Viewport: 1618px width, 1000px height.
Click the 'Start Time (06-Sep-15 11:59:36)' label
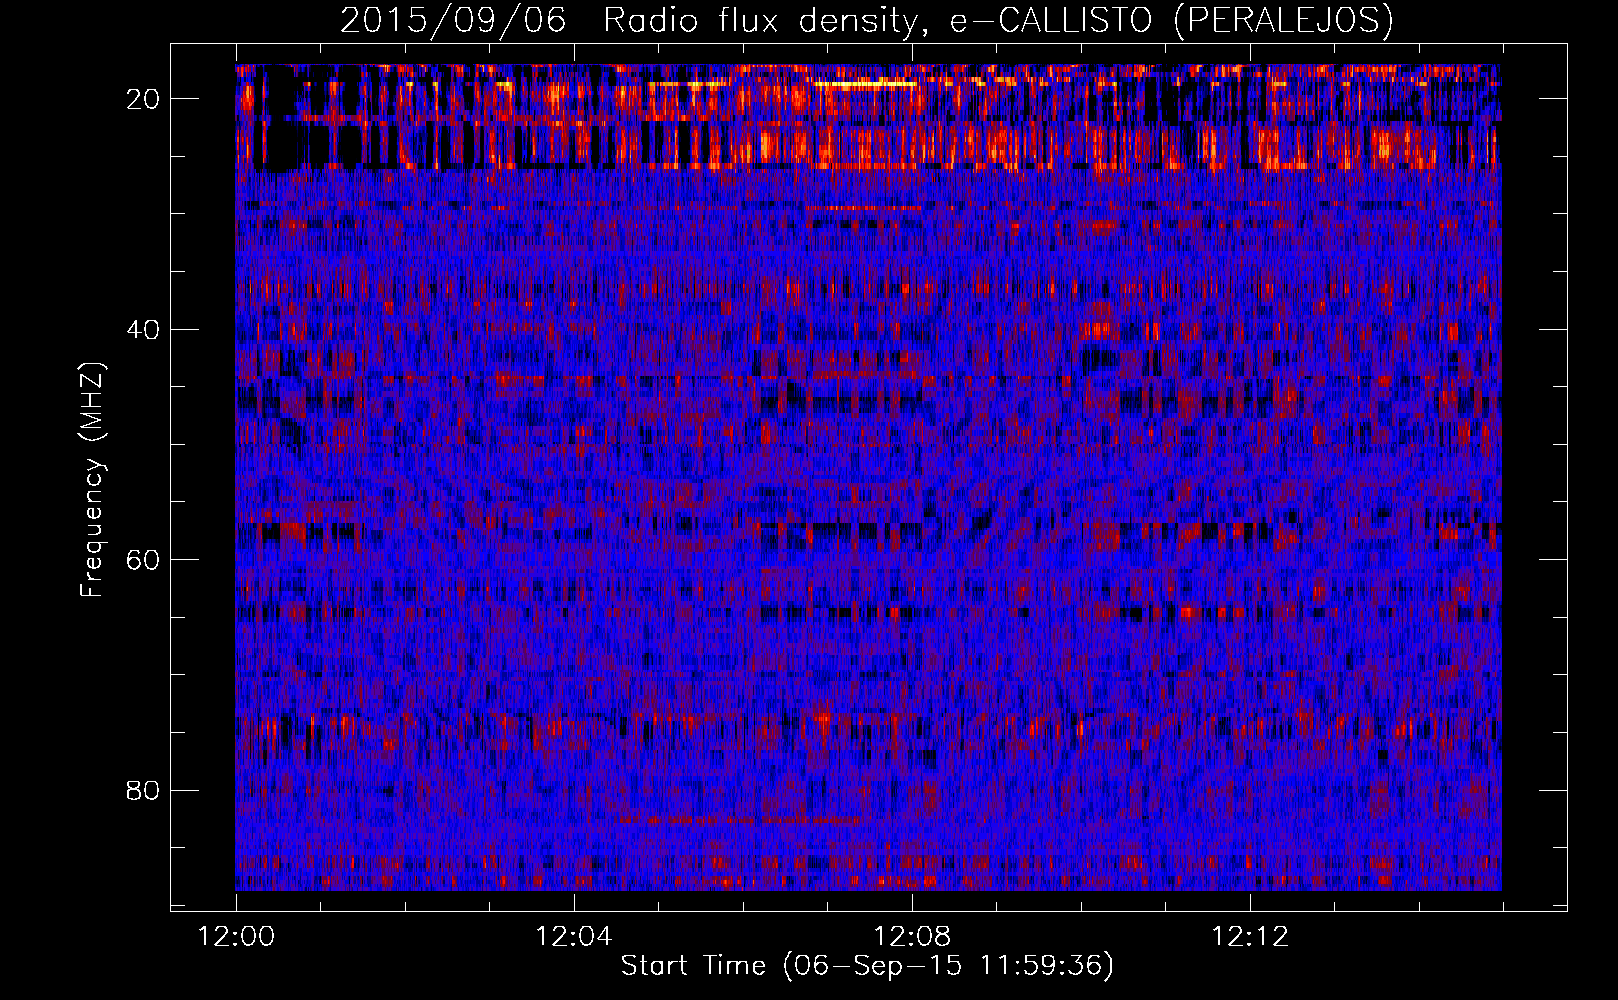867,966
